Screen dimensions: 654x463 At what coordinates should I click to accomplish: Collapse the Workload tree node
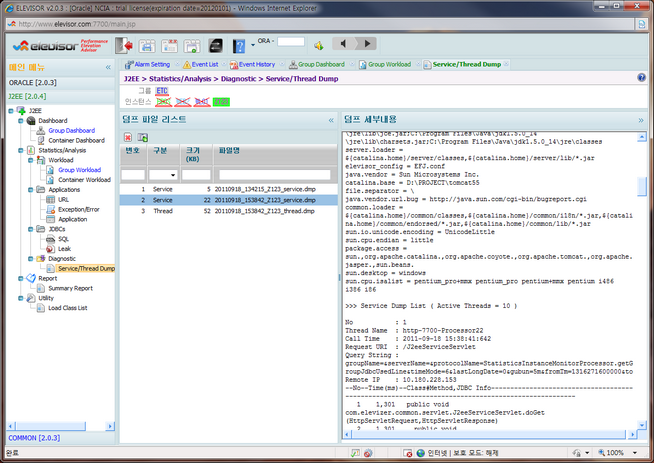(30, 160)
